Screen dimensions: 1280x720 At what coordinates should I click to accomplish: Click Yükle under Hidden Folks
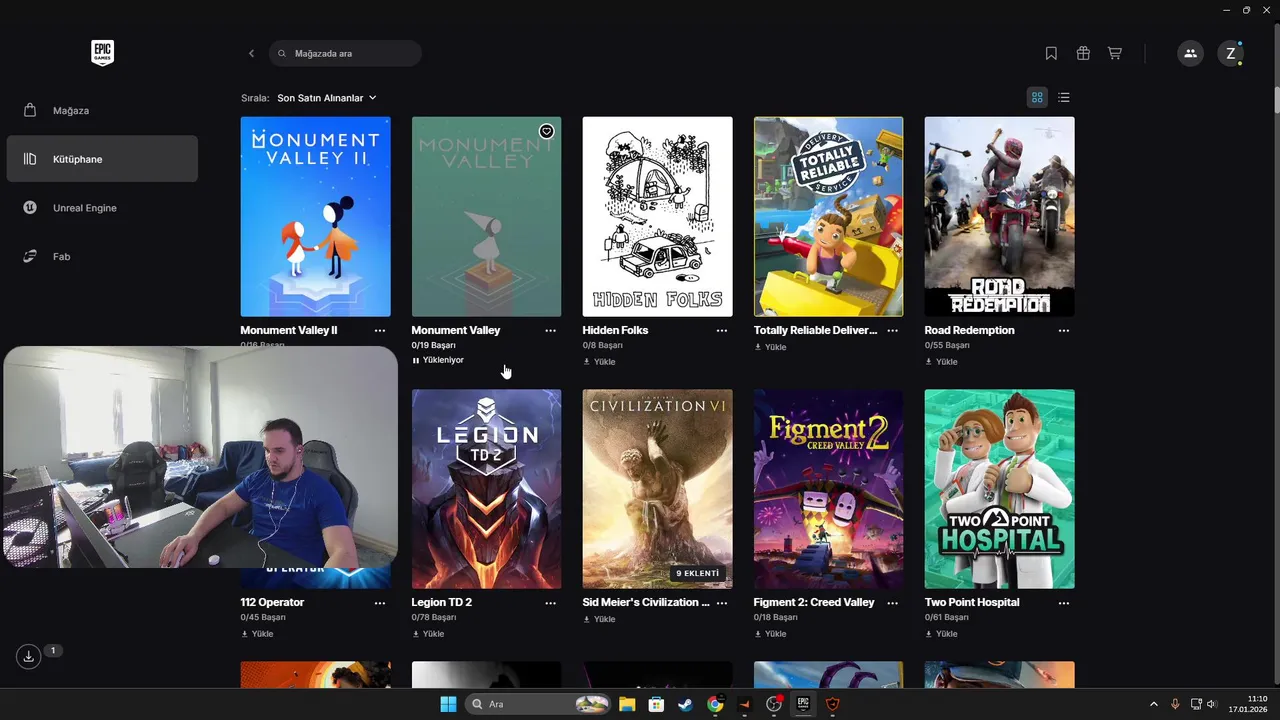point(599,362)
